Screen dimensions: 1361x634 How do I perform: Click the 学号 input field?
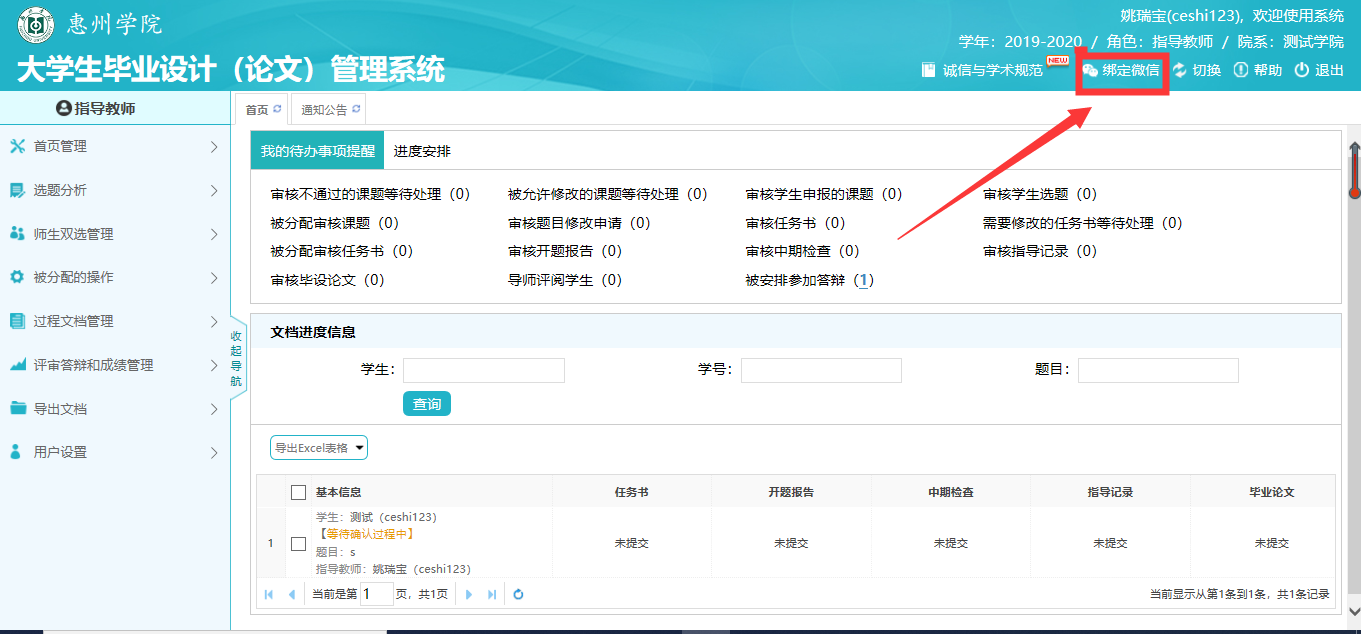(x=821, y=371)
